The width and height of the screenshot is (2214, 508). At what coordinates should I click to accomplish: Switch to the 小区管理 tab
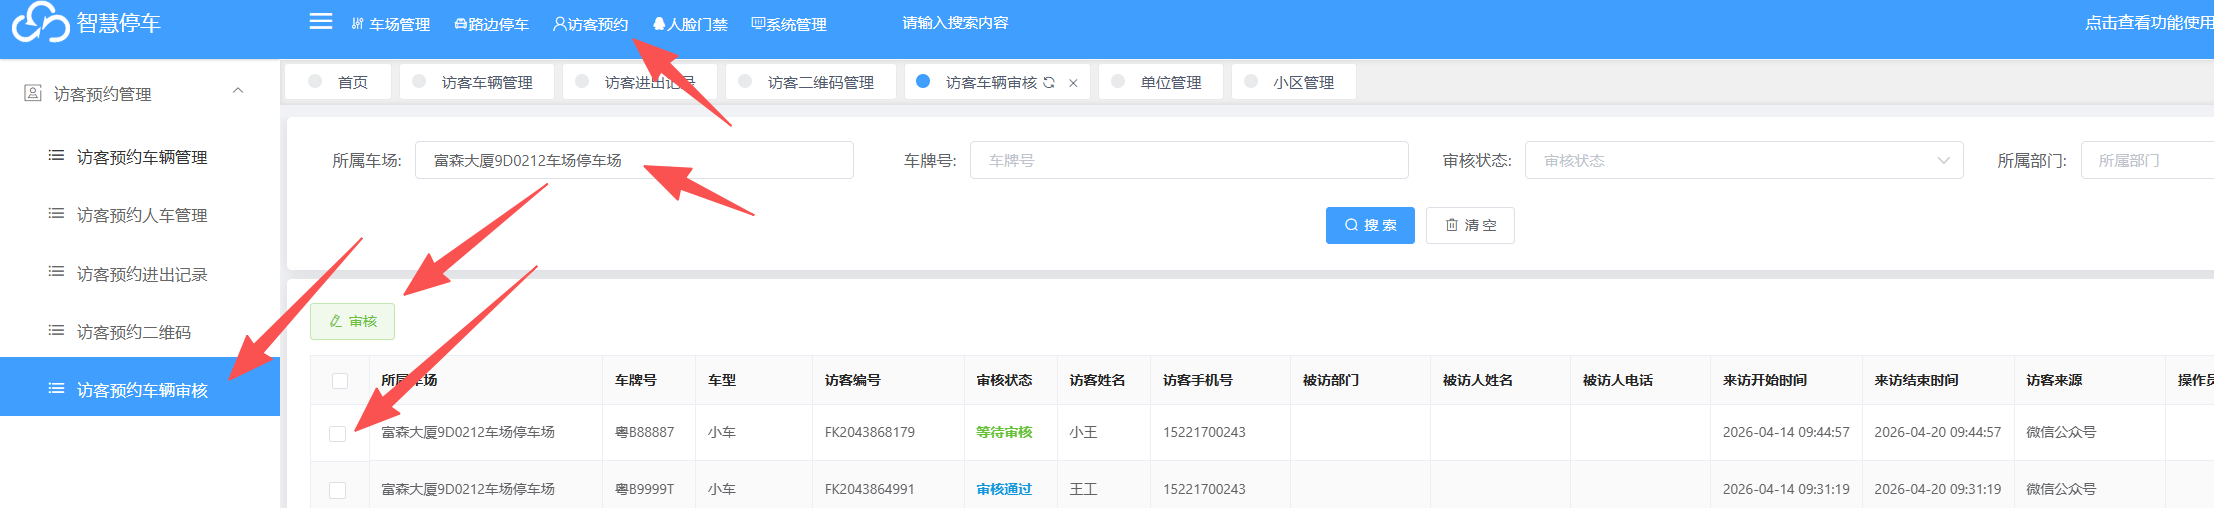coord(1293,82)
